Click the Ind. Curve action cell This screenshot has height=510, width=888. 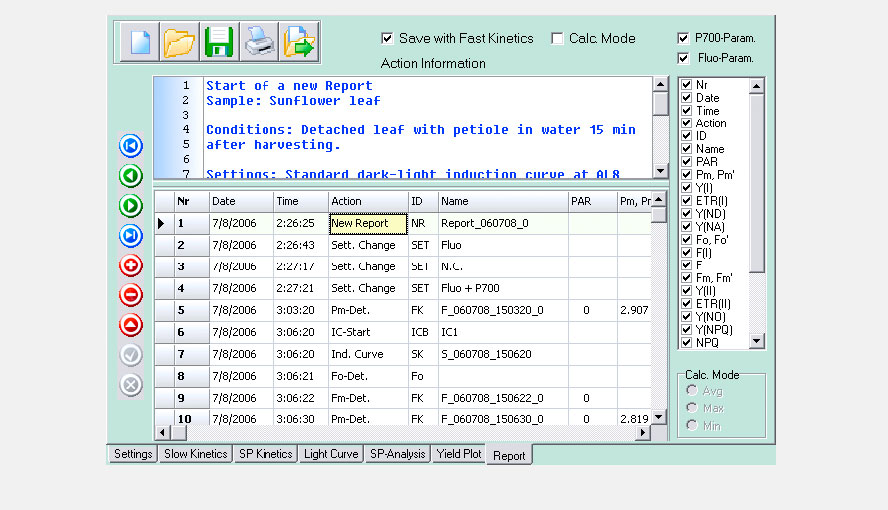(368, 354)
